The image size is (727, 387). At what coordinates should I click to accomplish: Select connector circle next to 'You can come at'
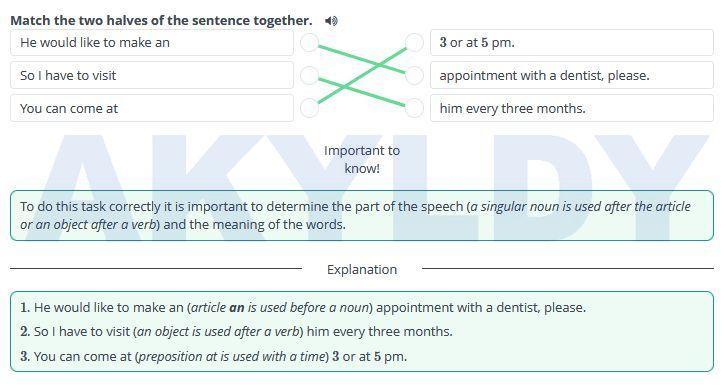pos(310,108)
